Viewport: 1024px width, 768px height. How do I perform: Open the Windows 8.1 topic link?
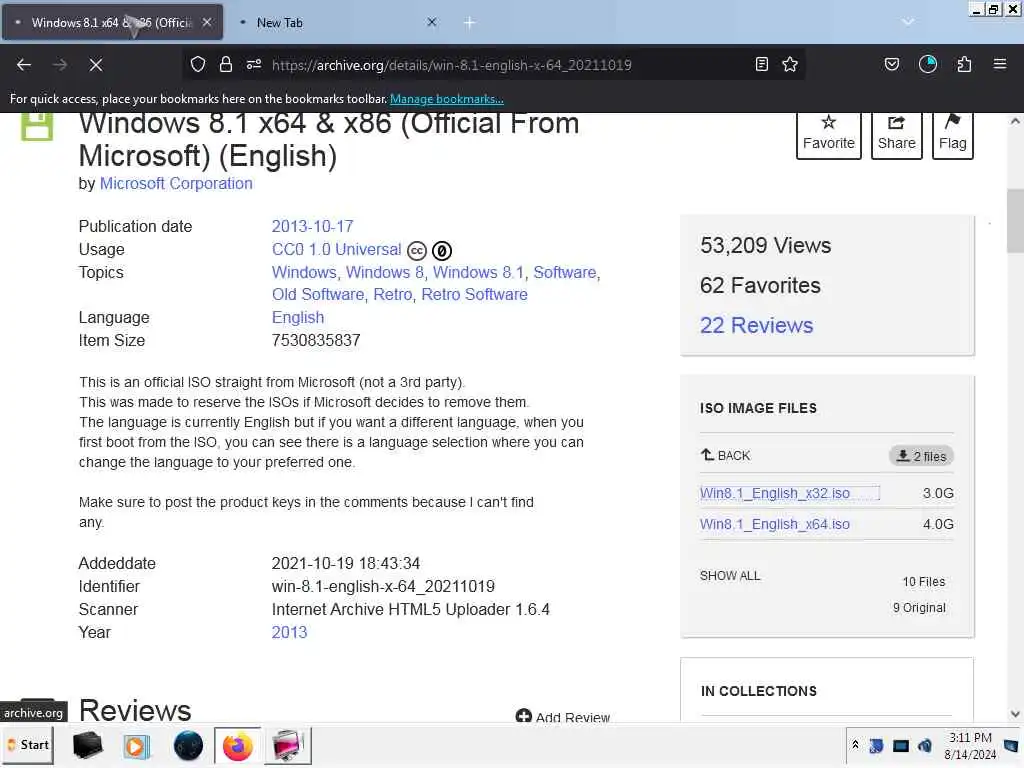coord(478,272)
